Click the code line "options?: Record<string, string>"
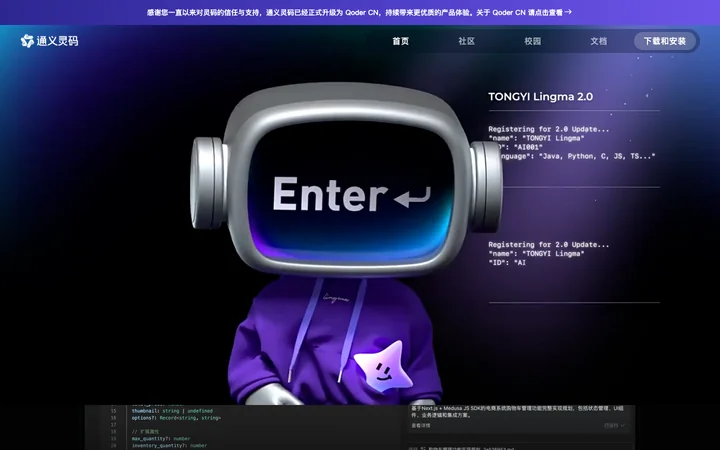 pyautogui.click(x=176, y=418)
